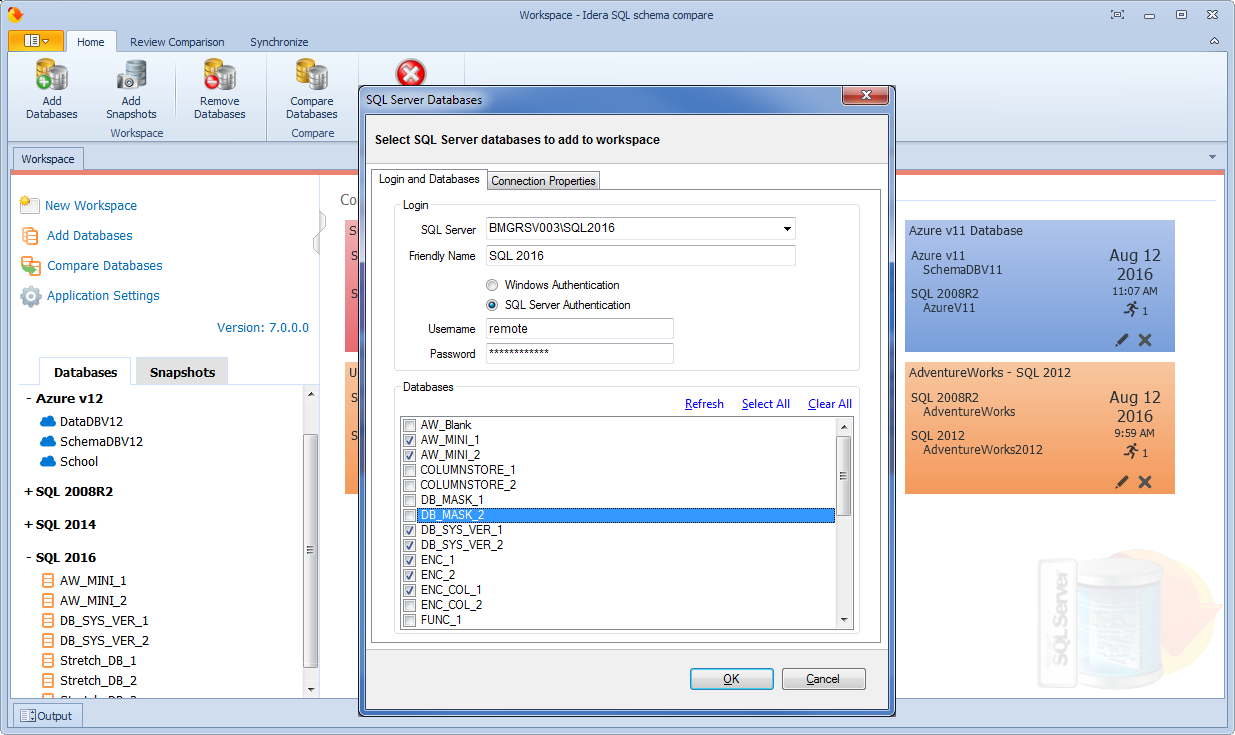Click the Compare Databases sidebar icon
Viewport: 1235px width, 735px height.
pyautogui.click(x=30, y=266)
